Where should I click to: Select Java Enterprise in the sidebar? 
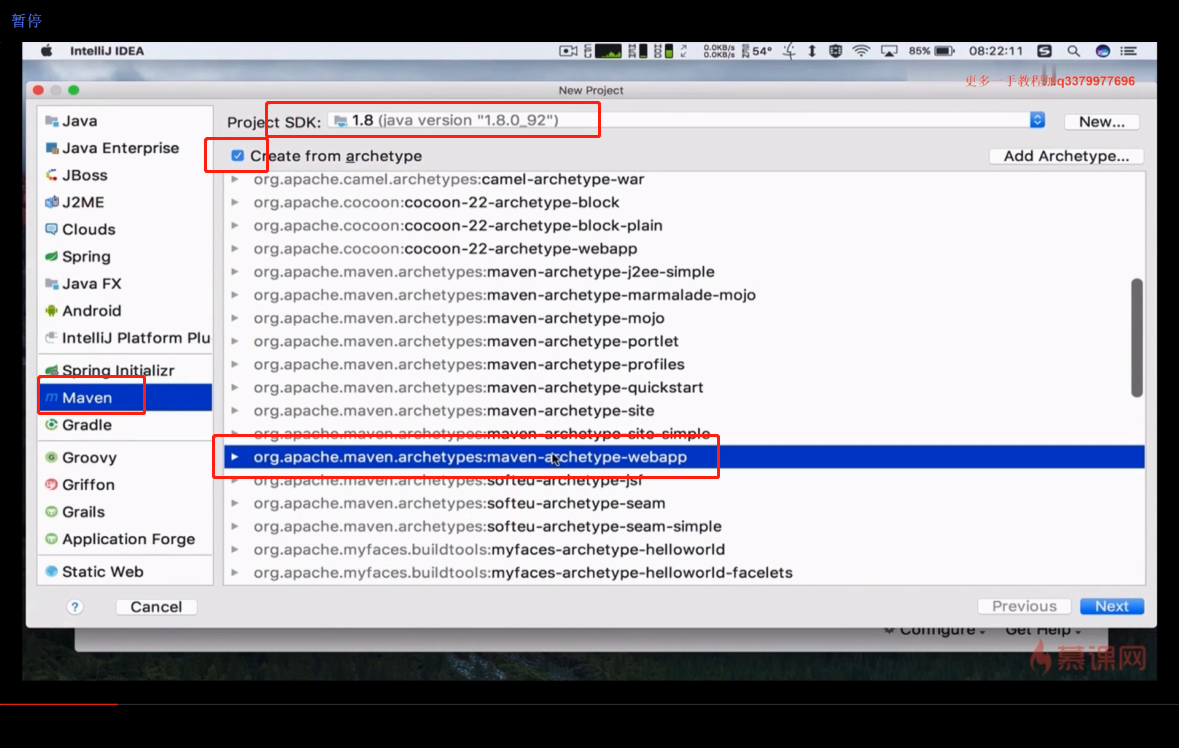[x=113, y=148]
